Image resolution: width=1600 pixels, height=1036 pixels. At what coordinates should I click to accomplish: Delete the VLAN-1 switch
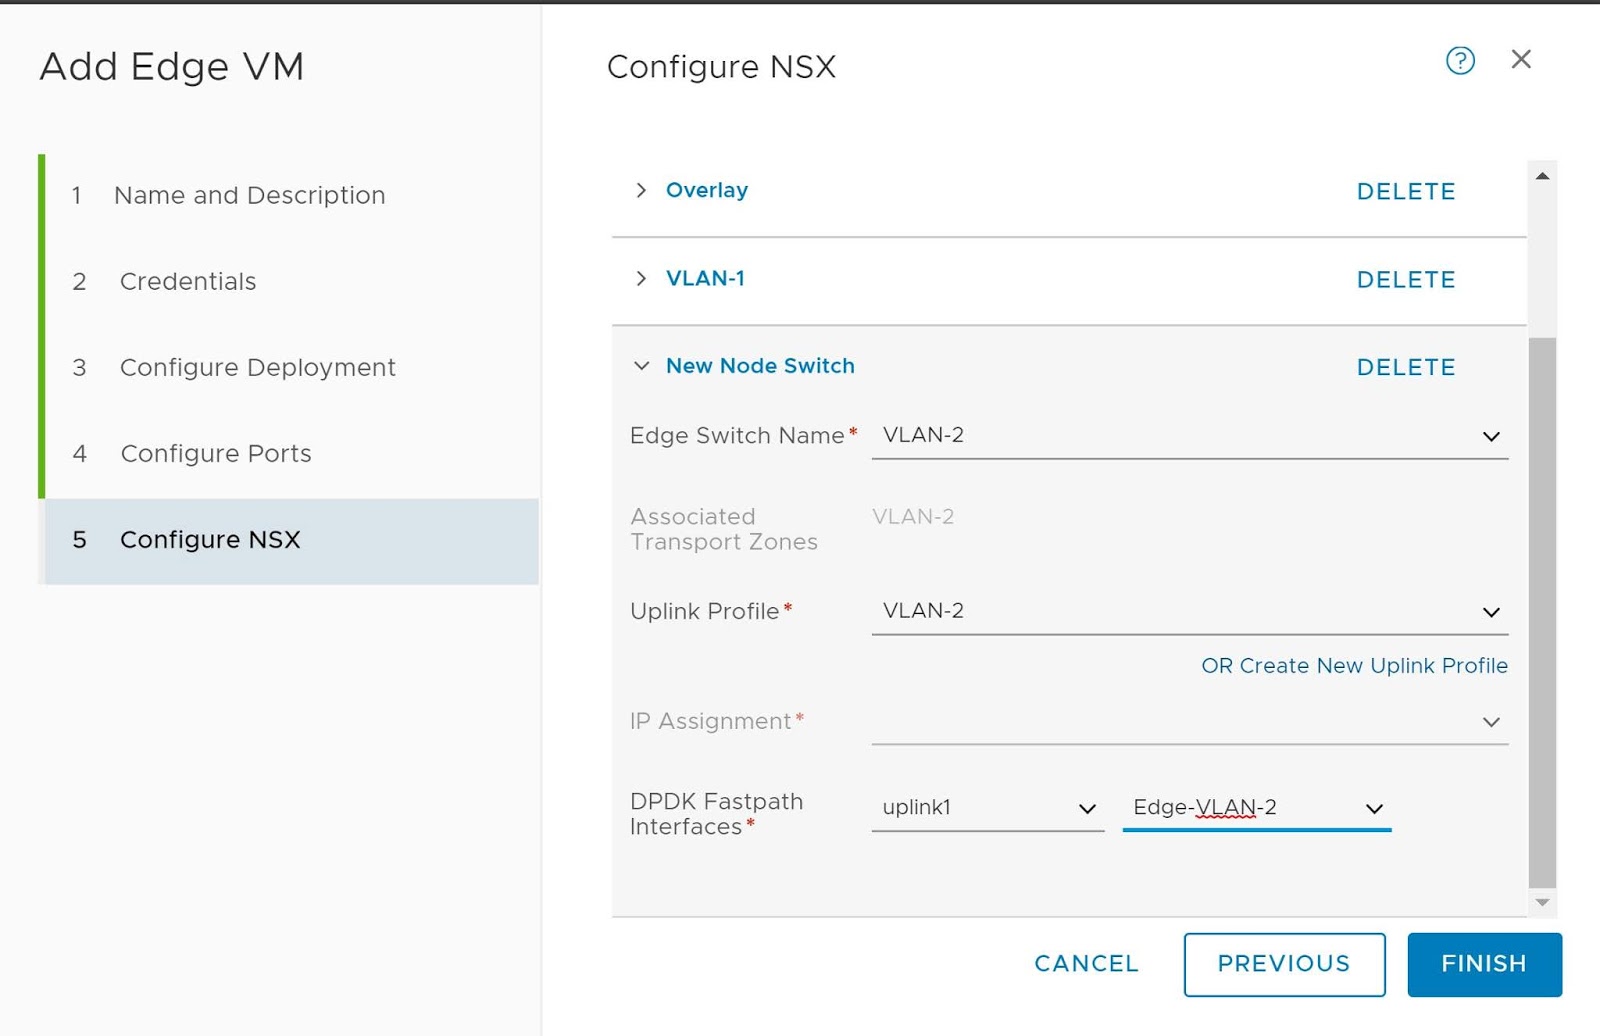[x=1405, y=280]
